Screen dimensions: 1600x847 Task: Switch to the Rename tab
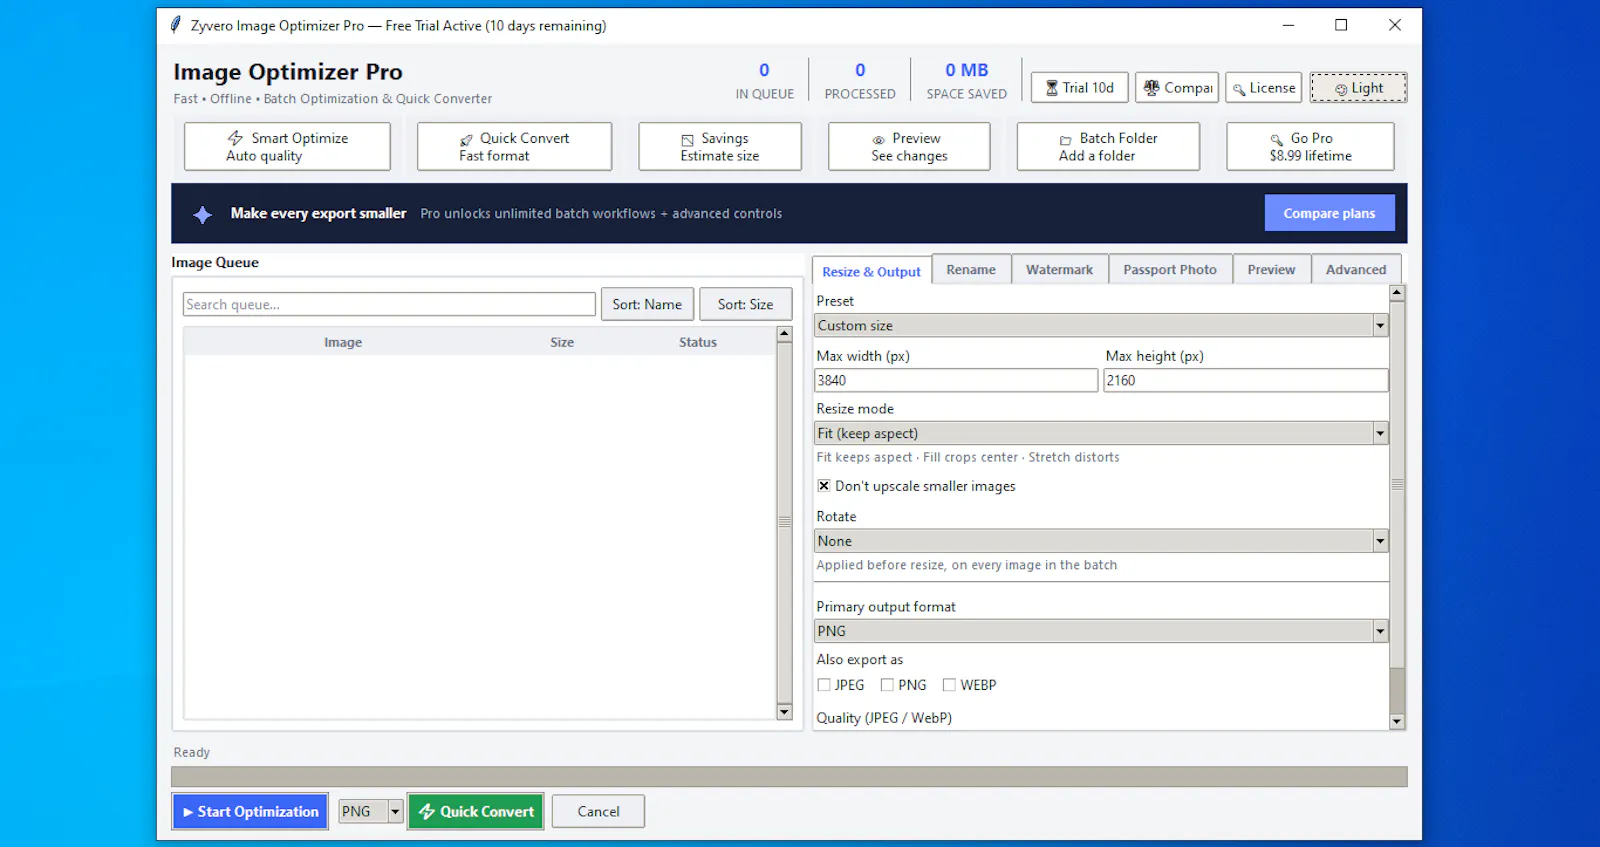[x=971, y=270]
